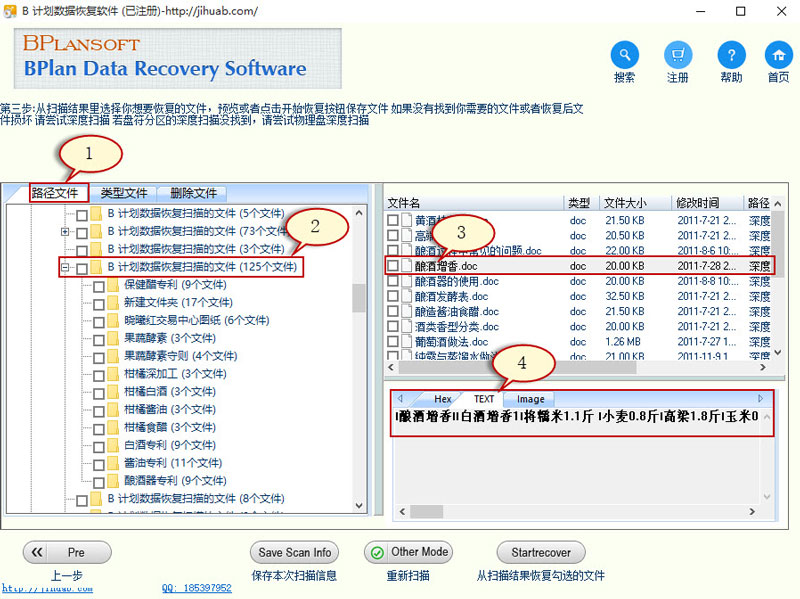Click the folder icon of 酱油专利
Viewport: 800px width, 599px height.
click(113, 463)
